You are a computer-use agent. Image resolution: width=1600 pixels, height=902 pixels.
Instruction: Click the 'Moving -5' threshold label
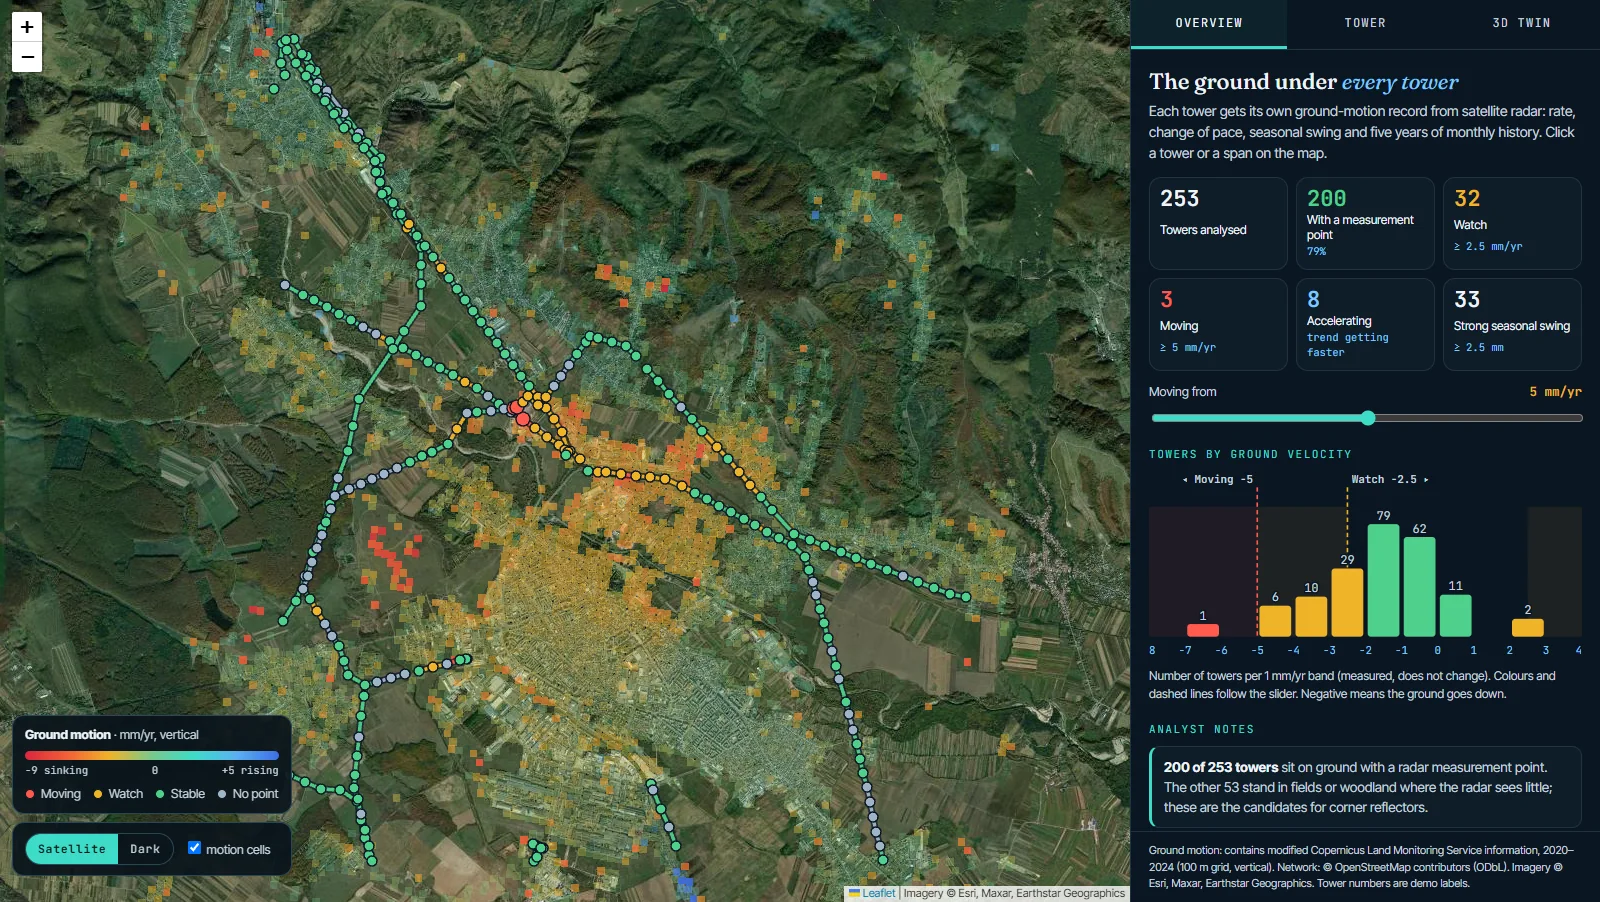pos(1218,479)
